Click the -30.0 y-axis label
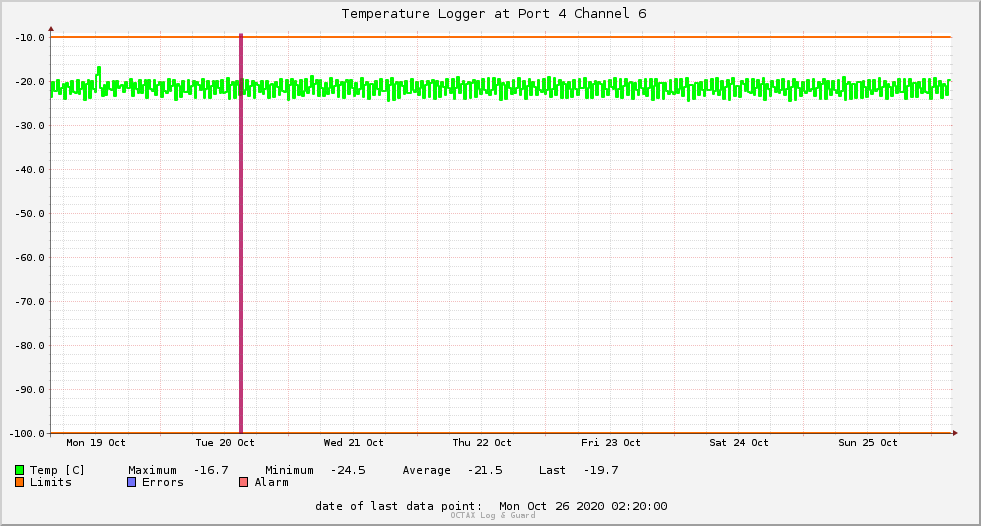Image resolution: width=981 pixels, height=526 pixels. [x=29, y=126]
